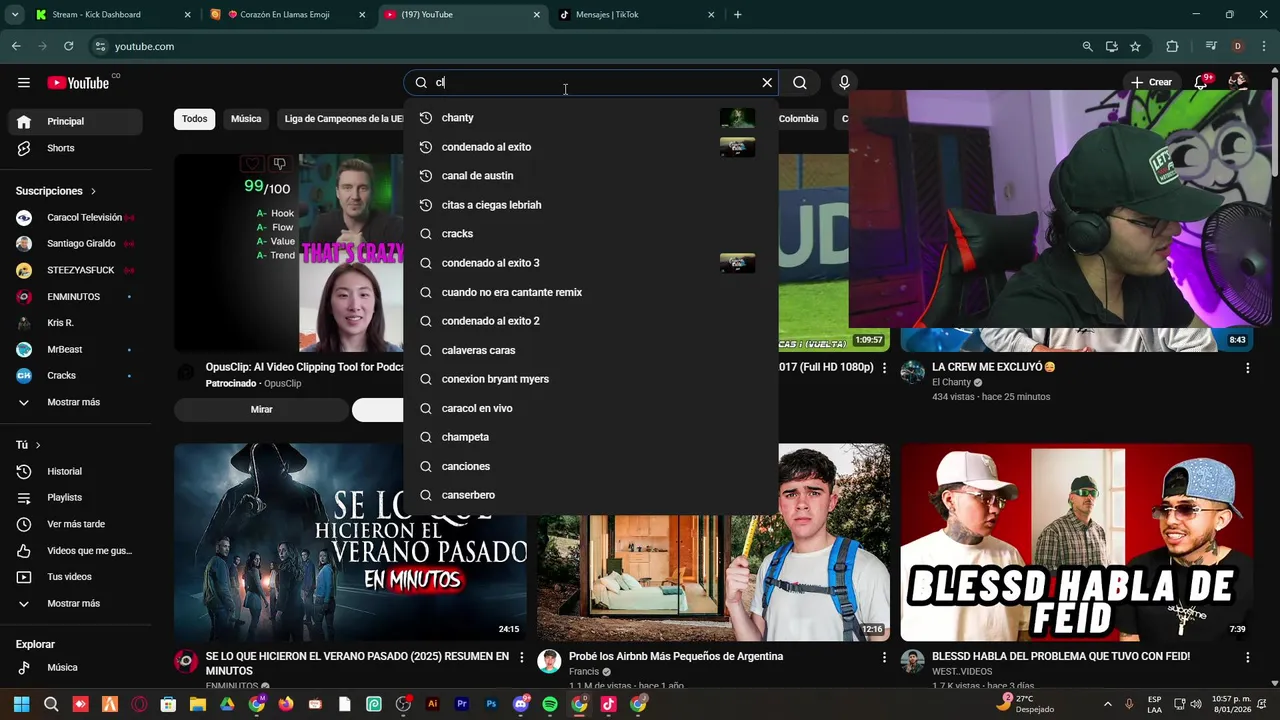The width and height of the screenshot is (1280, 720).
Task: Open Videos que me gustan
Action: click(77, 550)
